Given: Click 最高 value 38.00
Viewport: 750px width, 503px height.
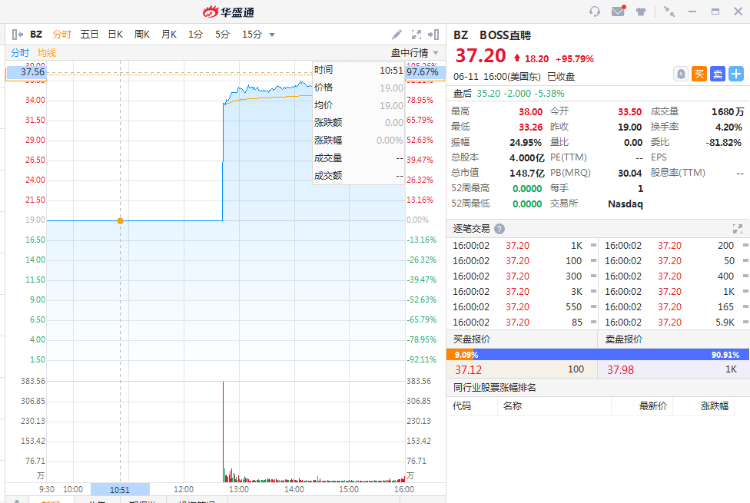Looking at the screenshot, I should [x=530, y=112].
